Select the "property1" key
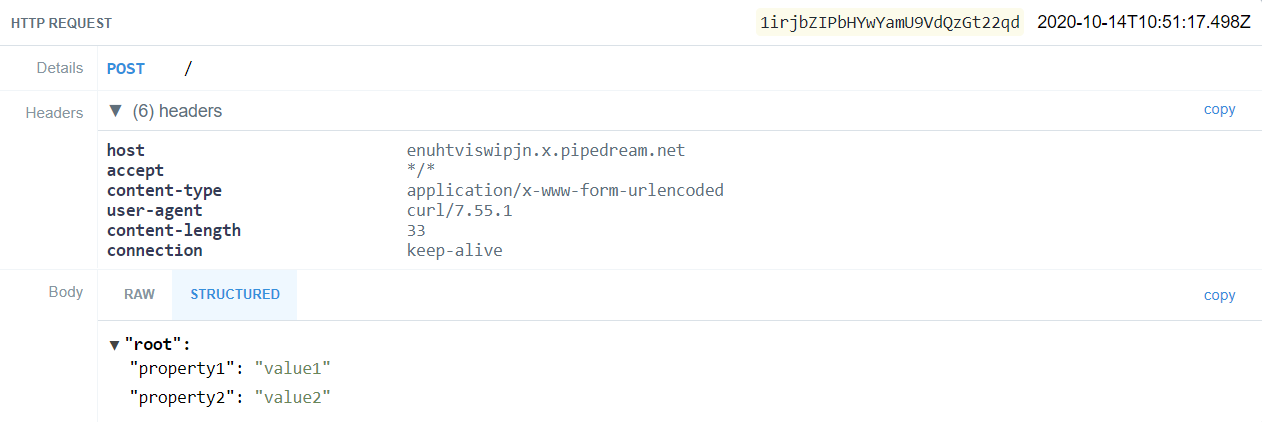 tap(184, 369)
